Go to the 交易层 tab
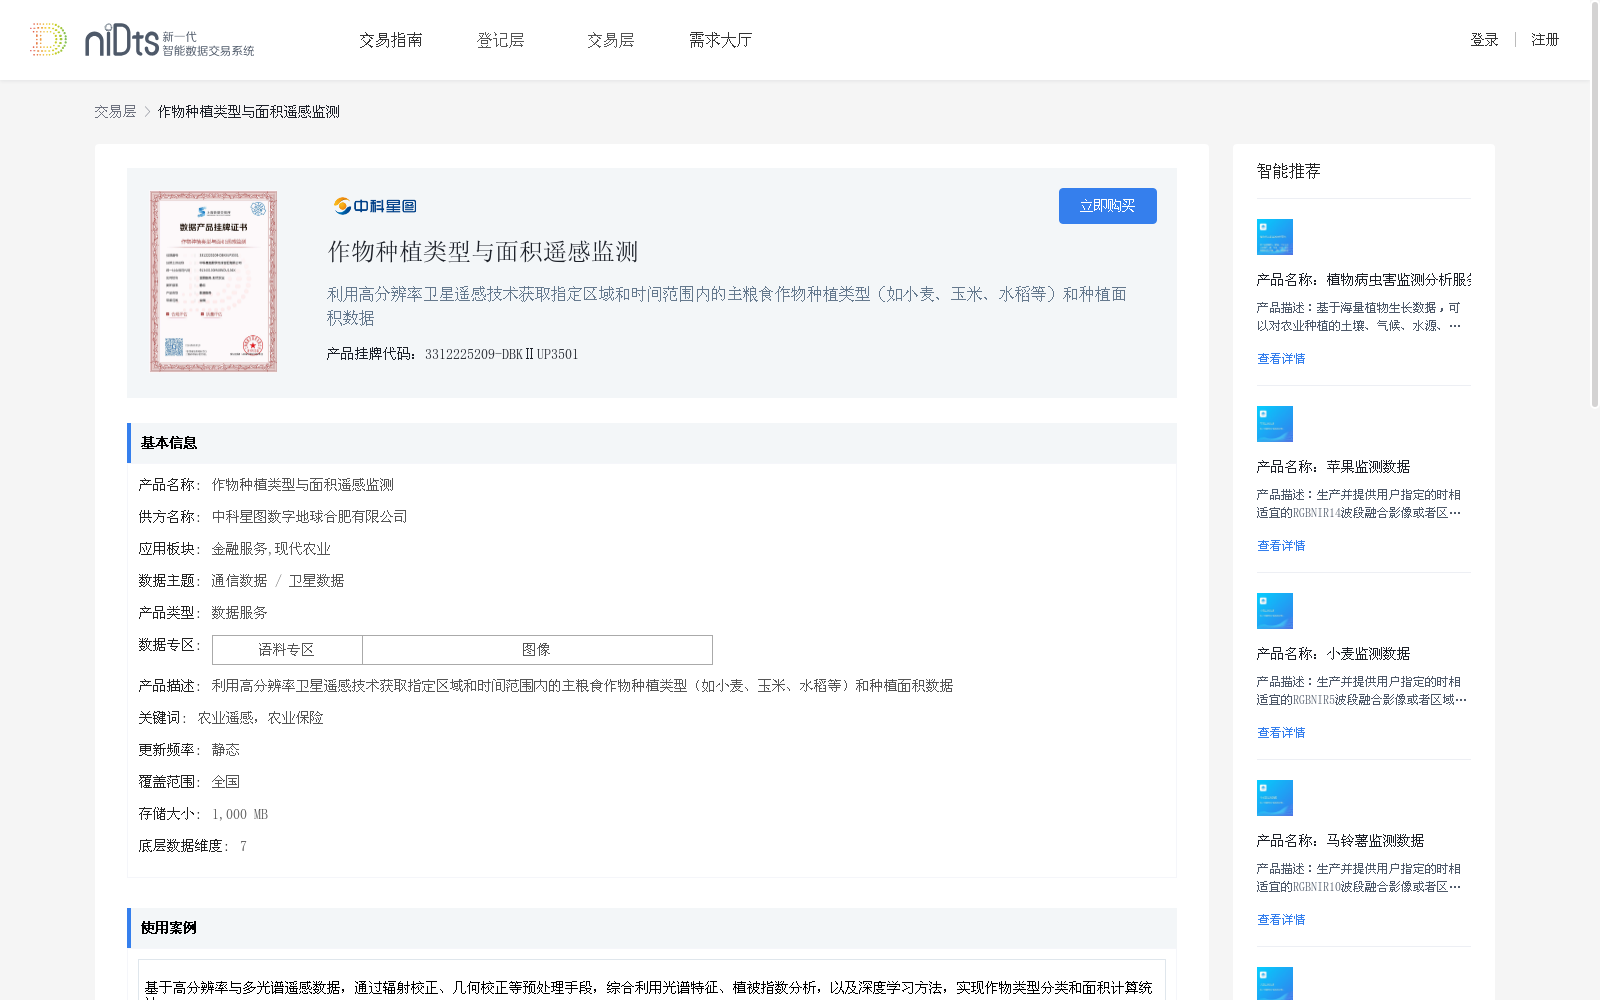The width and height of the screenshot is (1600, 1000). (x=610, y=40)
